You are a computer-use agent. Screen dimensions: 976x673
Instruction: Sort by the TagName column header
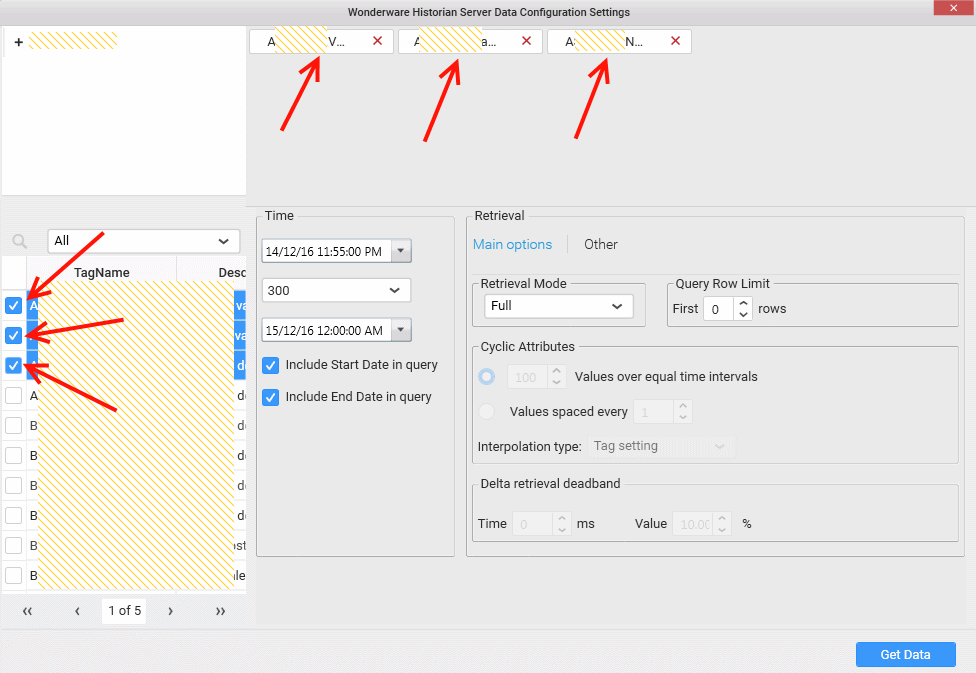click(101, 272)
